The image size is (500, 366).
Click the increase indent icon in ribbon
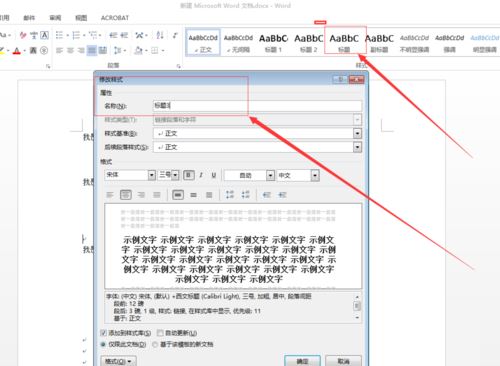click(x=124, y=35)
